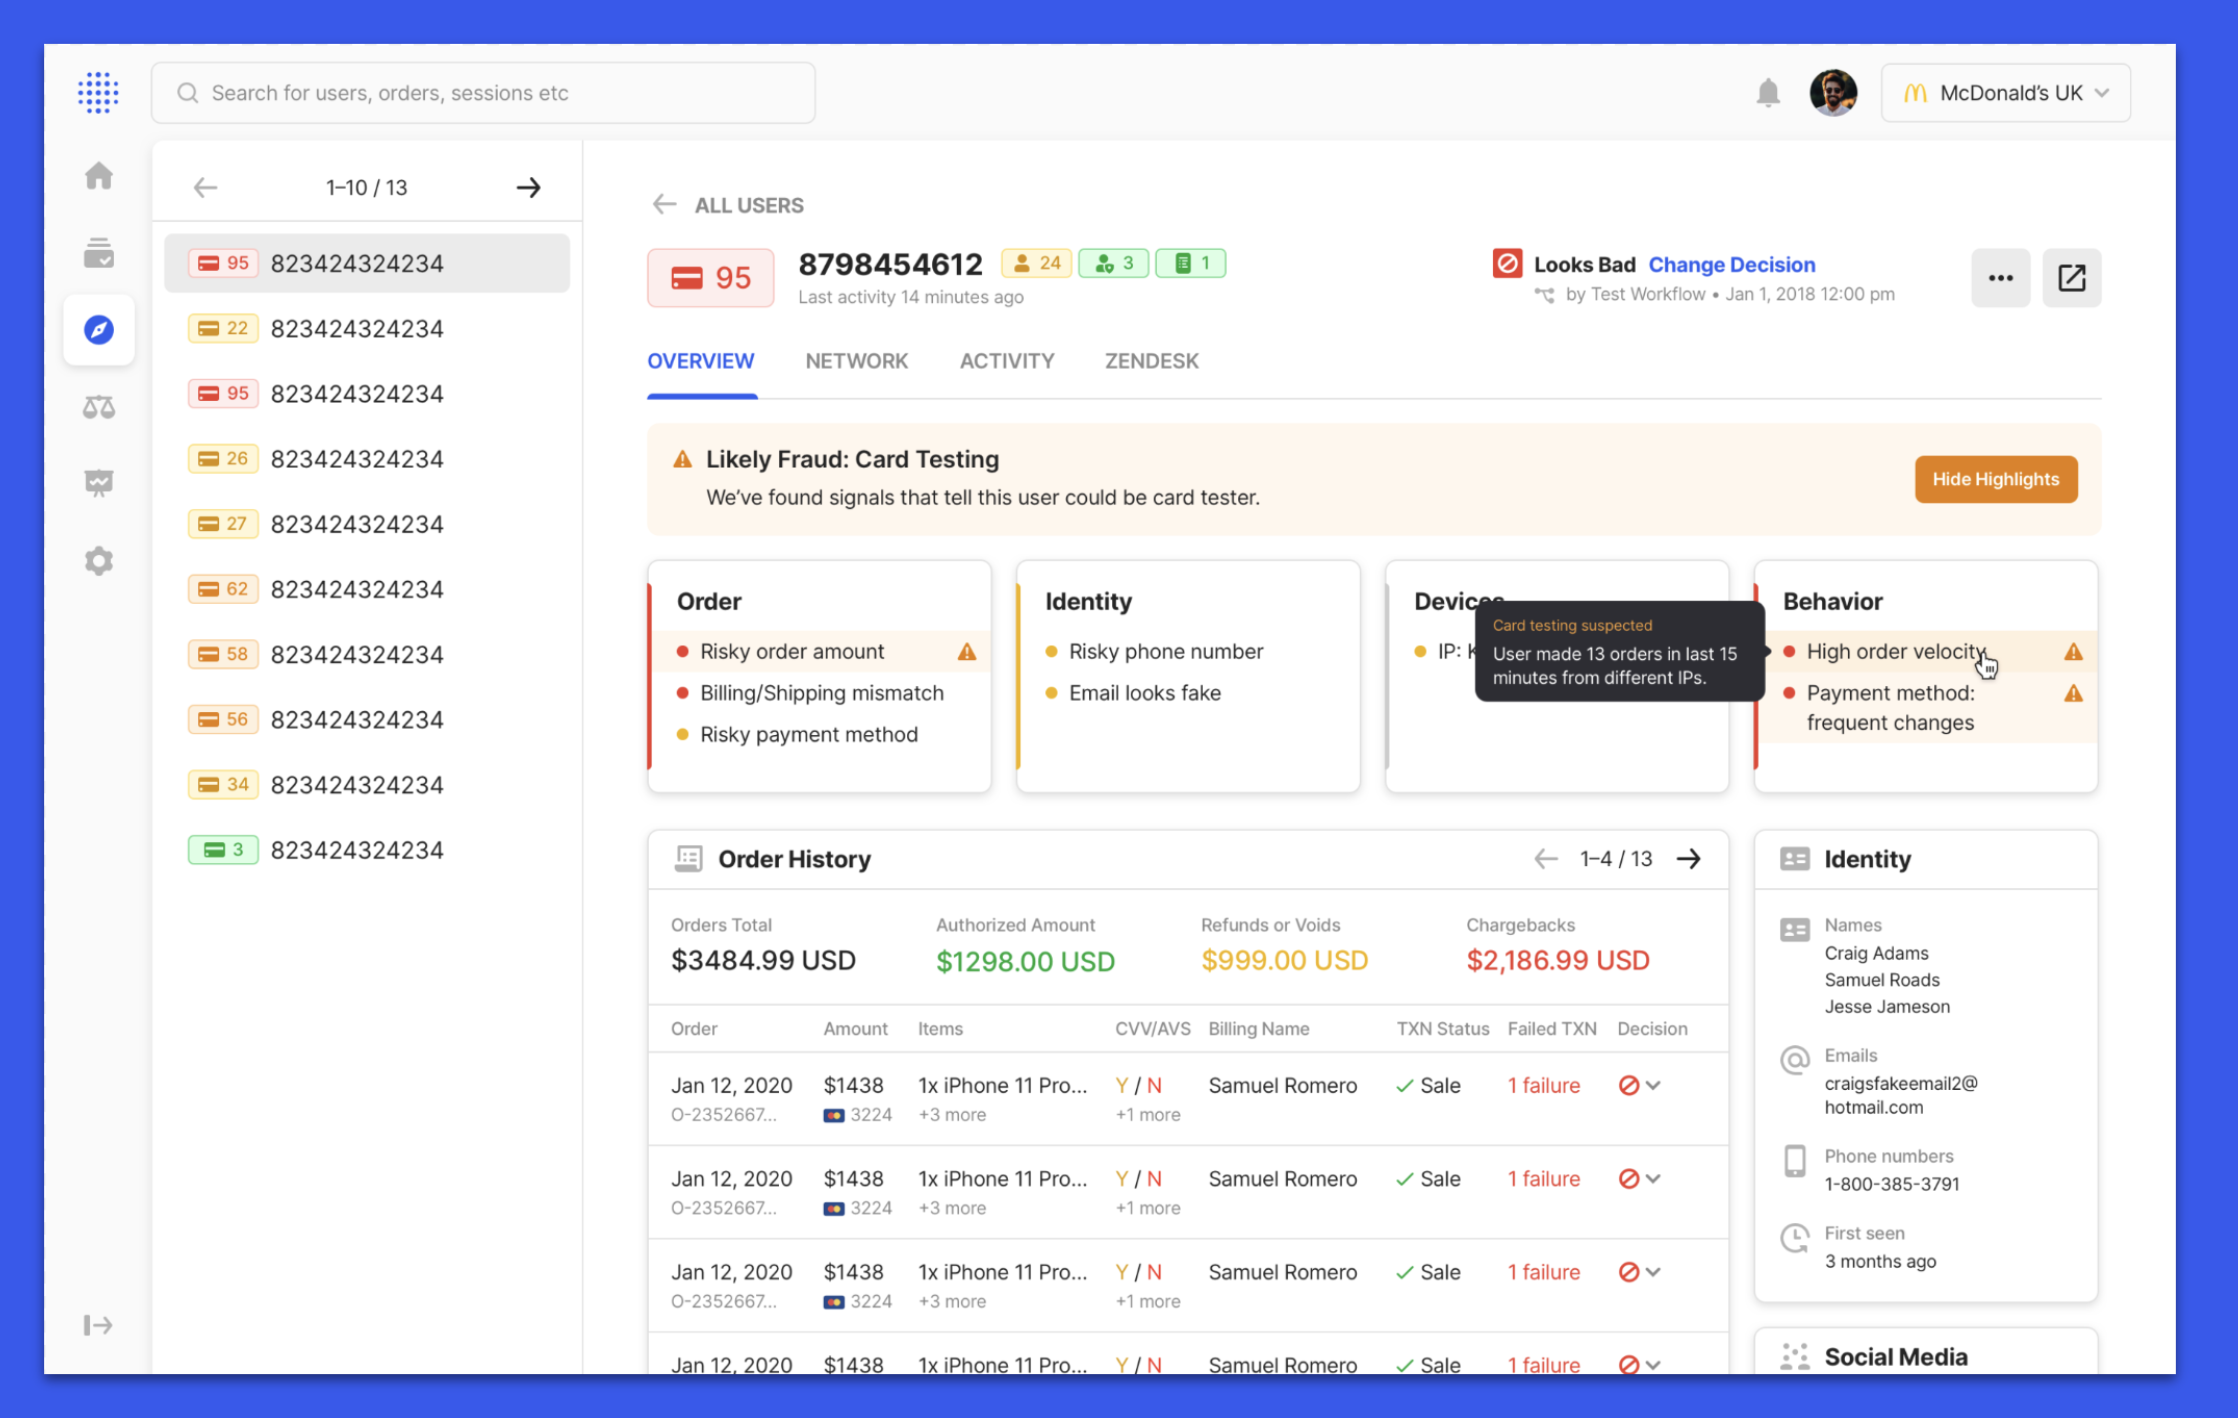Image resolution: width=2238 pixels, height=1418 pixels.
Task: Select user row with score 34
Action: pos(367,785)
